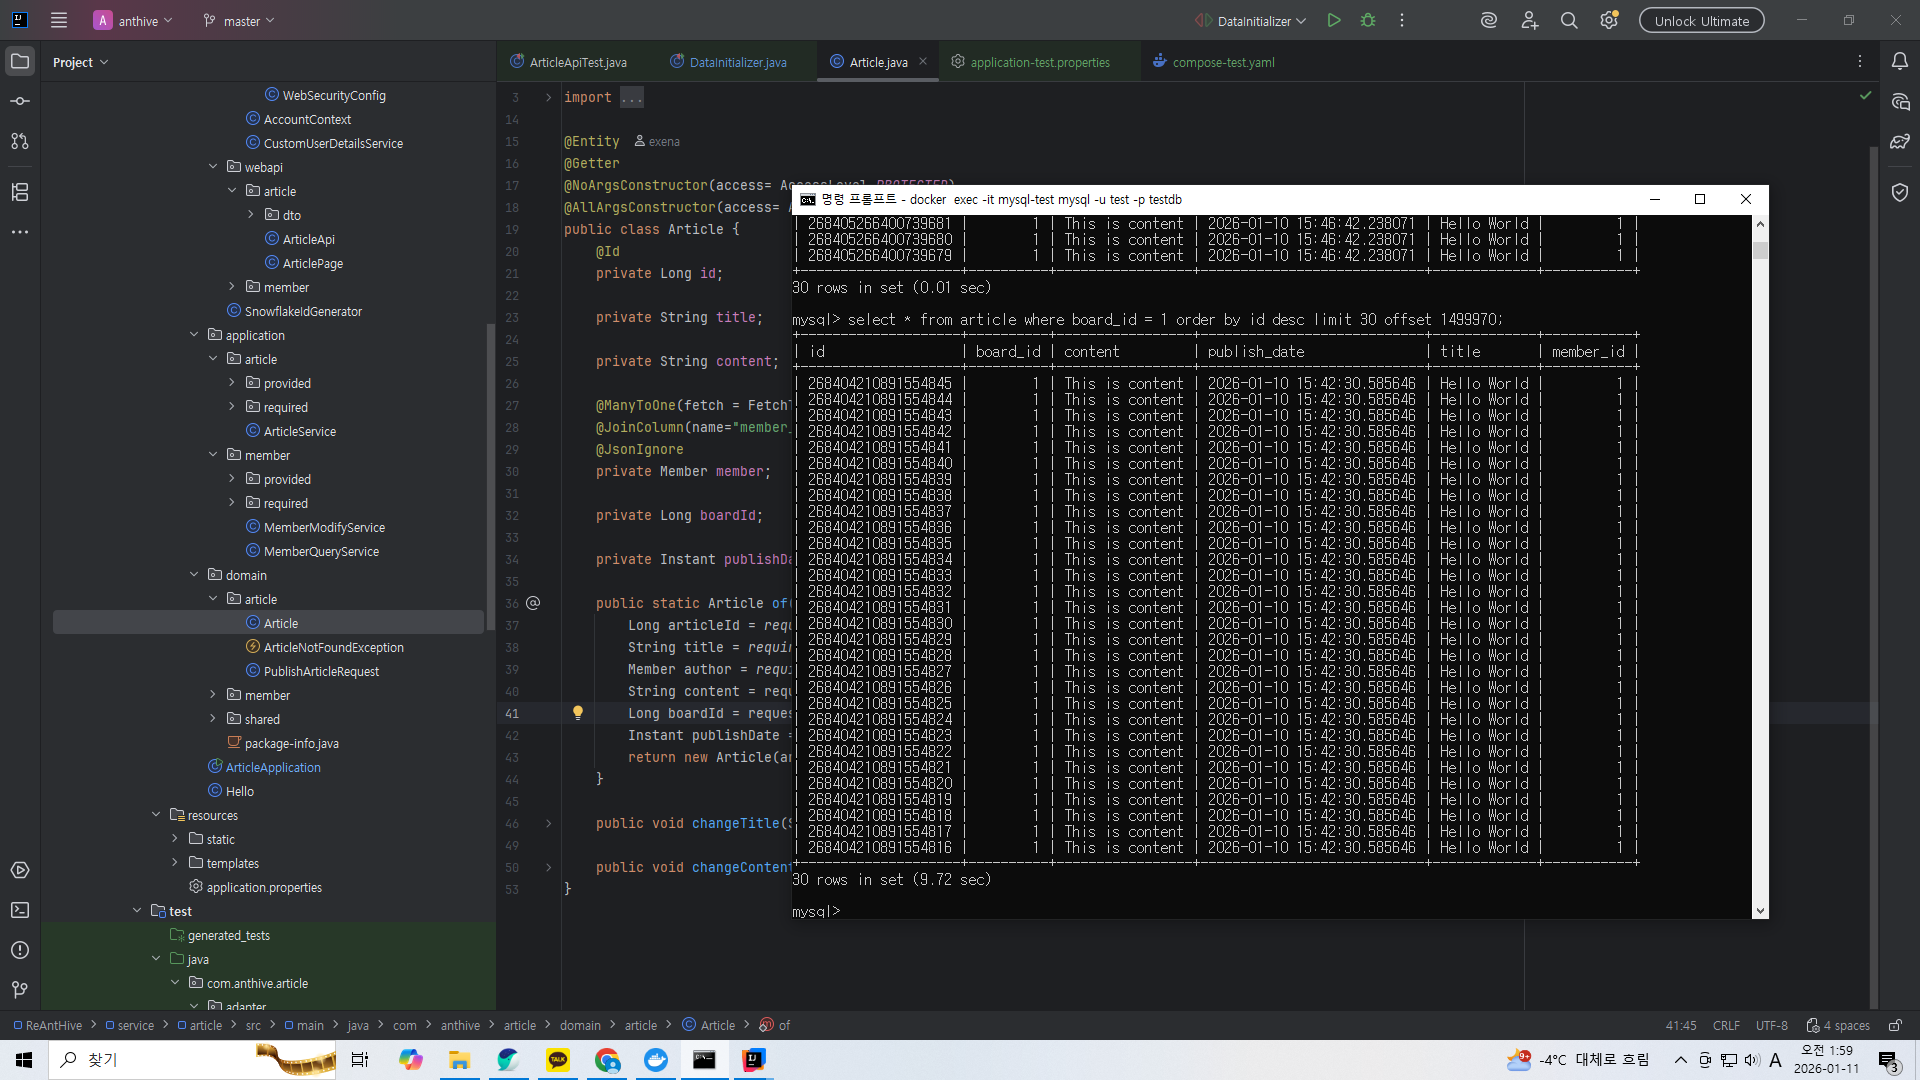Switch to DataInitializer.java tab
This screenshot has height=1080, width=1920.
(737, 62)
